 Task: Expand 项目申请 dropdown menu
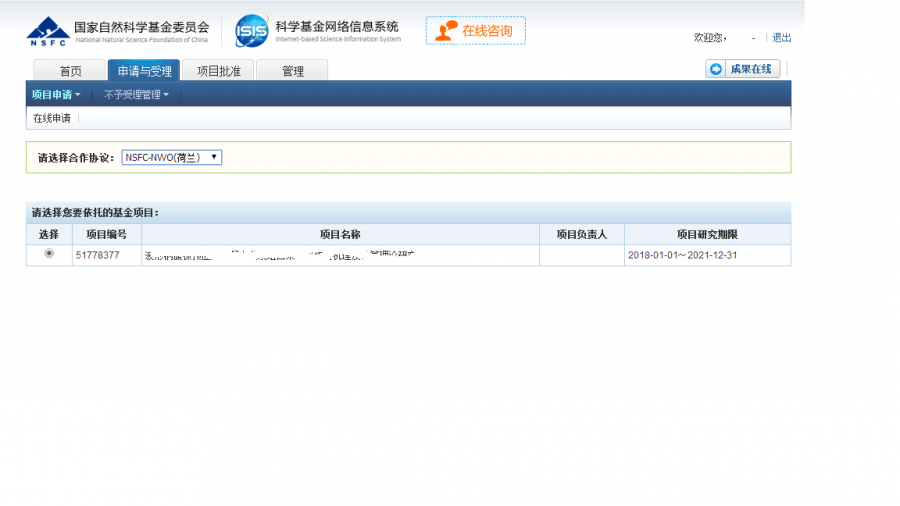pos(56,95)
